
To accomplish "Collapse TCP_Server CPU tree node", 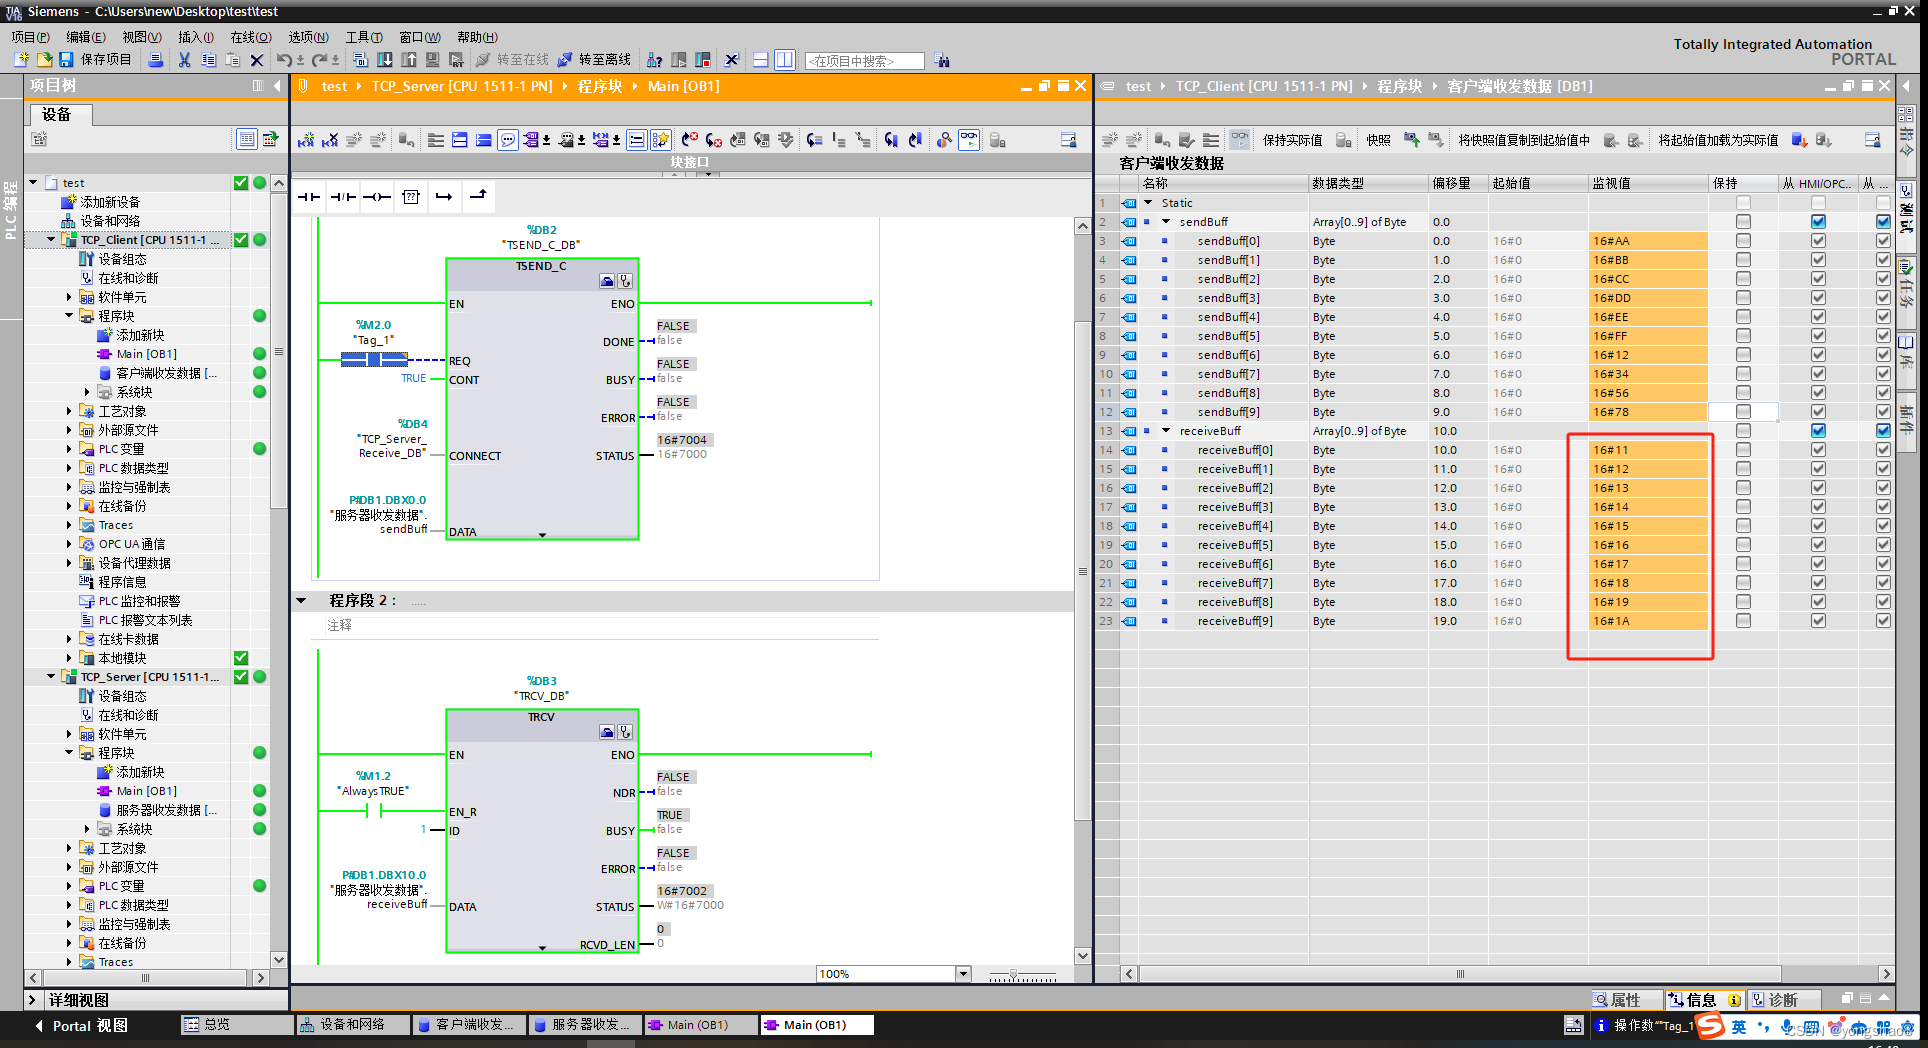I will coord(51,677).
